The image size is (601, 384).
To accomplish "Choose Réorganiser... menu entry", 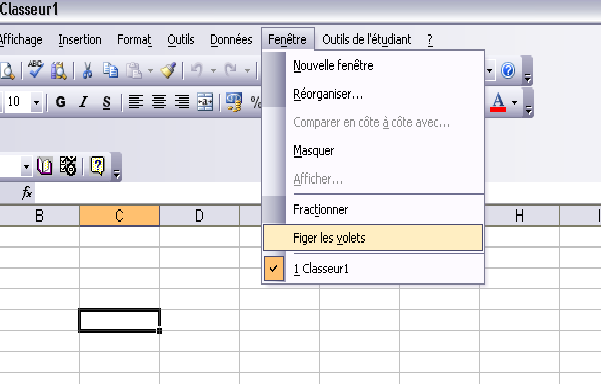I will click(x=373, y=94).
